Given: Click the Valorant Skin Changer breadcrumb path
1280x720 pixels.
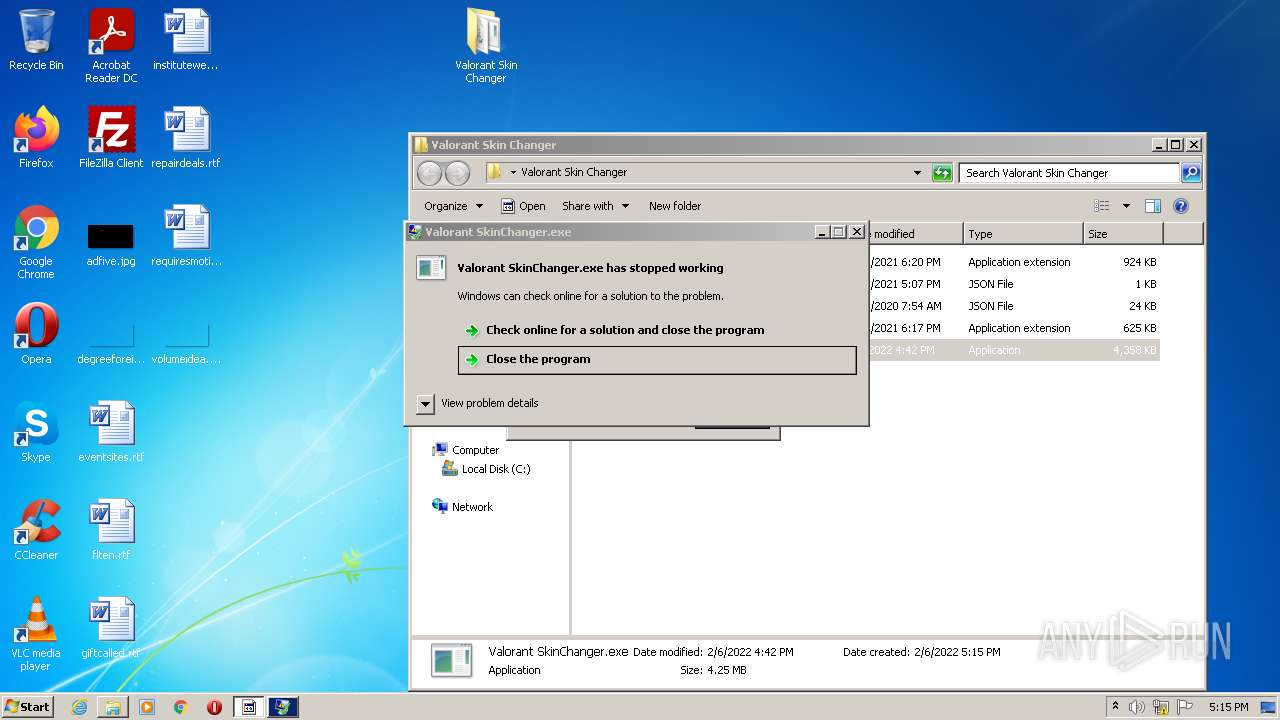Looking at the screenshot, I should [574, 172].
